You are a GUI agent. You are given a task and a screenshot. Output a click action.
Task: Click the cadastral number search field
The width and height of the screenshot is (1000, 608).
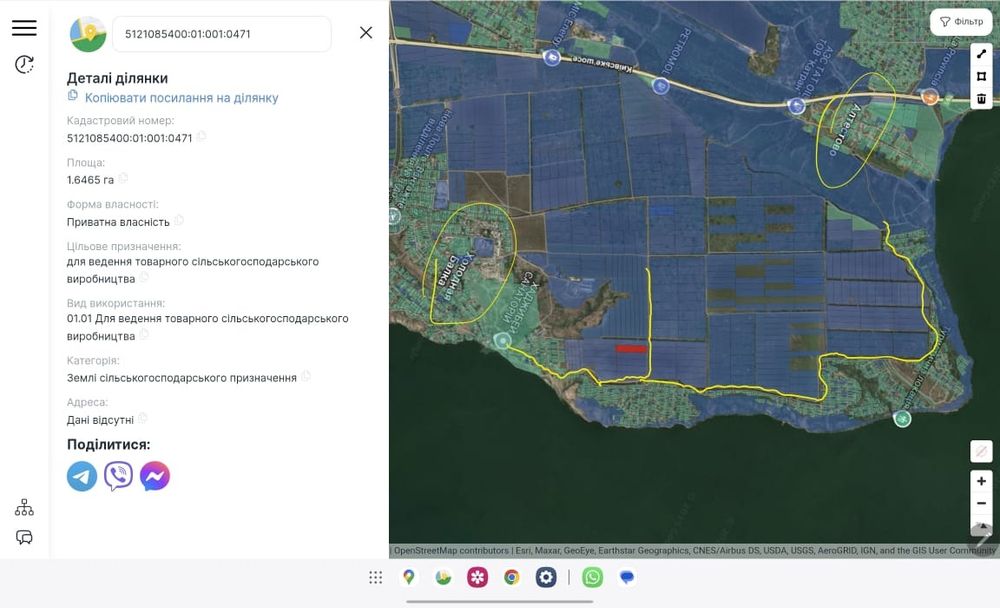point(220,34)
